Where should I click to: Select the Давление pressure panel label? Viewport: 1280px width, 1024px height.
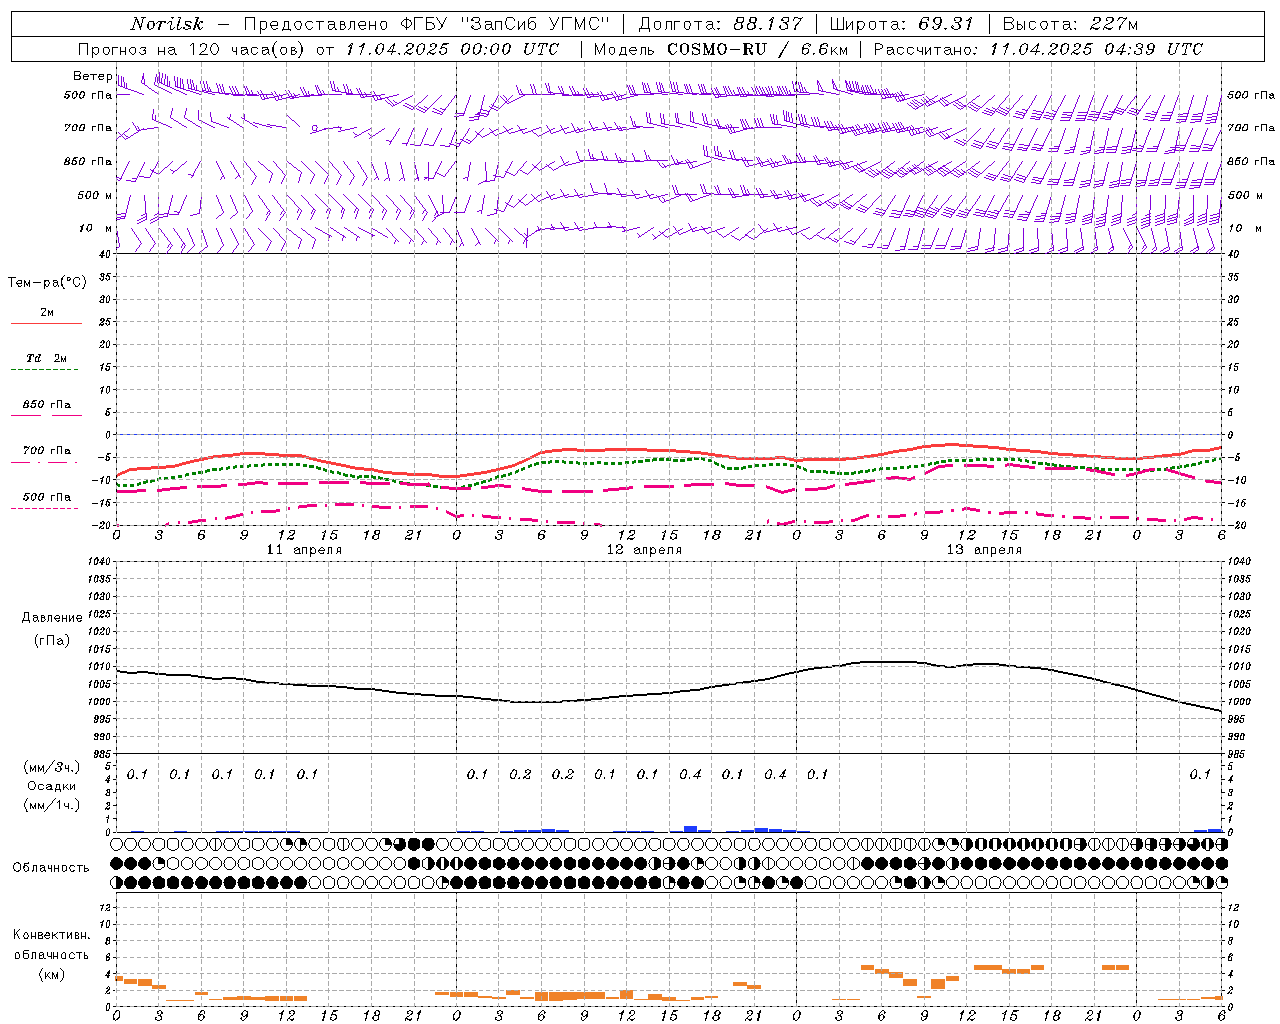pos(52,618)
